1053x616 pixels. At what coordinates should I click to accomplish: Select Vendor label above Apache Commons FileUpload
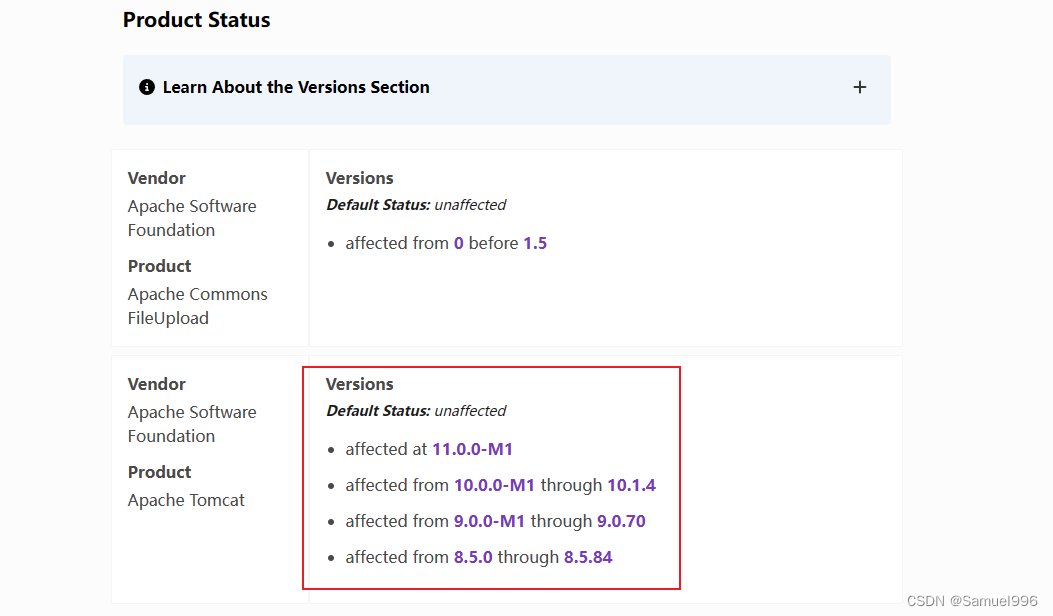tap(156, 178)
